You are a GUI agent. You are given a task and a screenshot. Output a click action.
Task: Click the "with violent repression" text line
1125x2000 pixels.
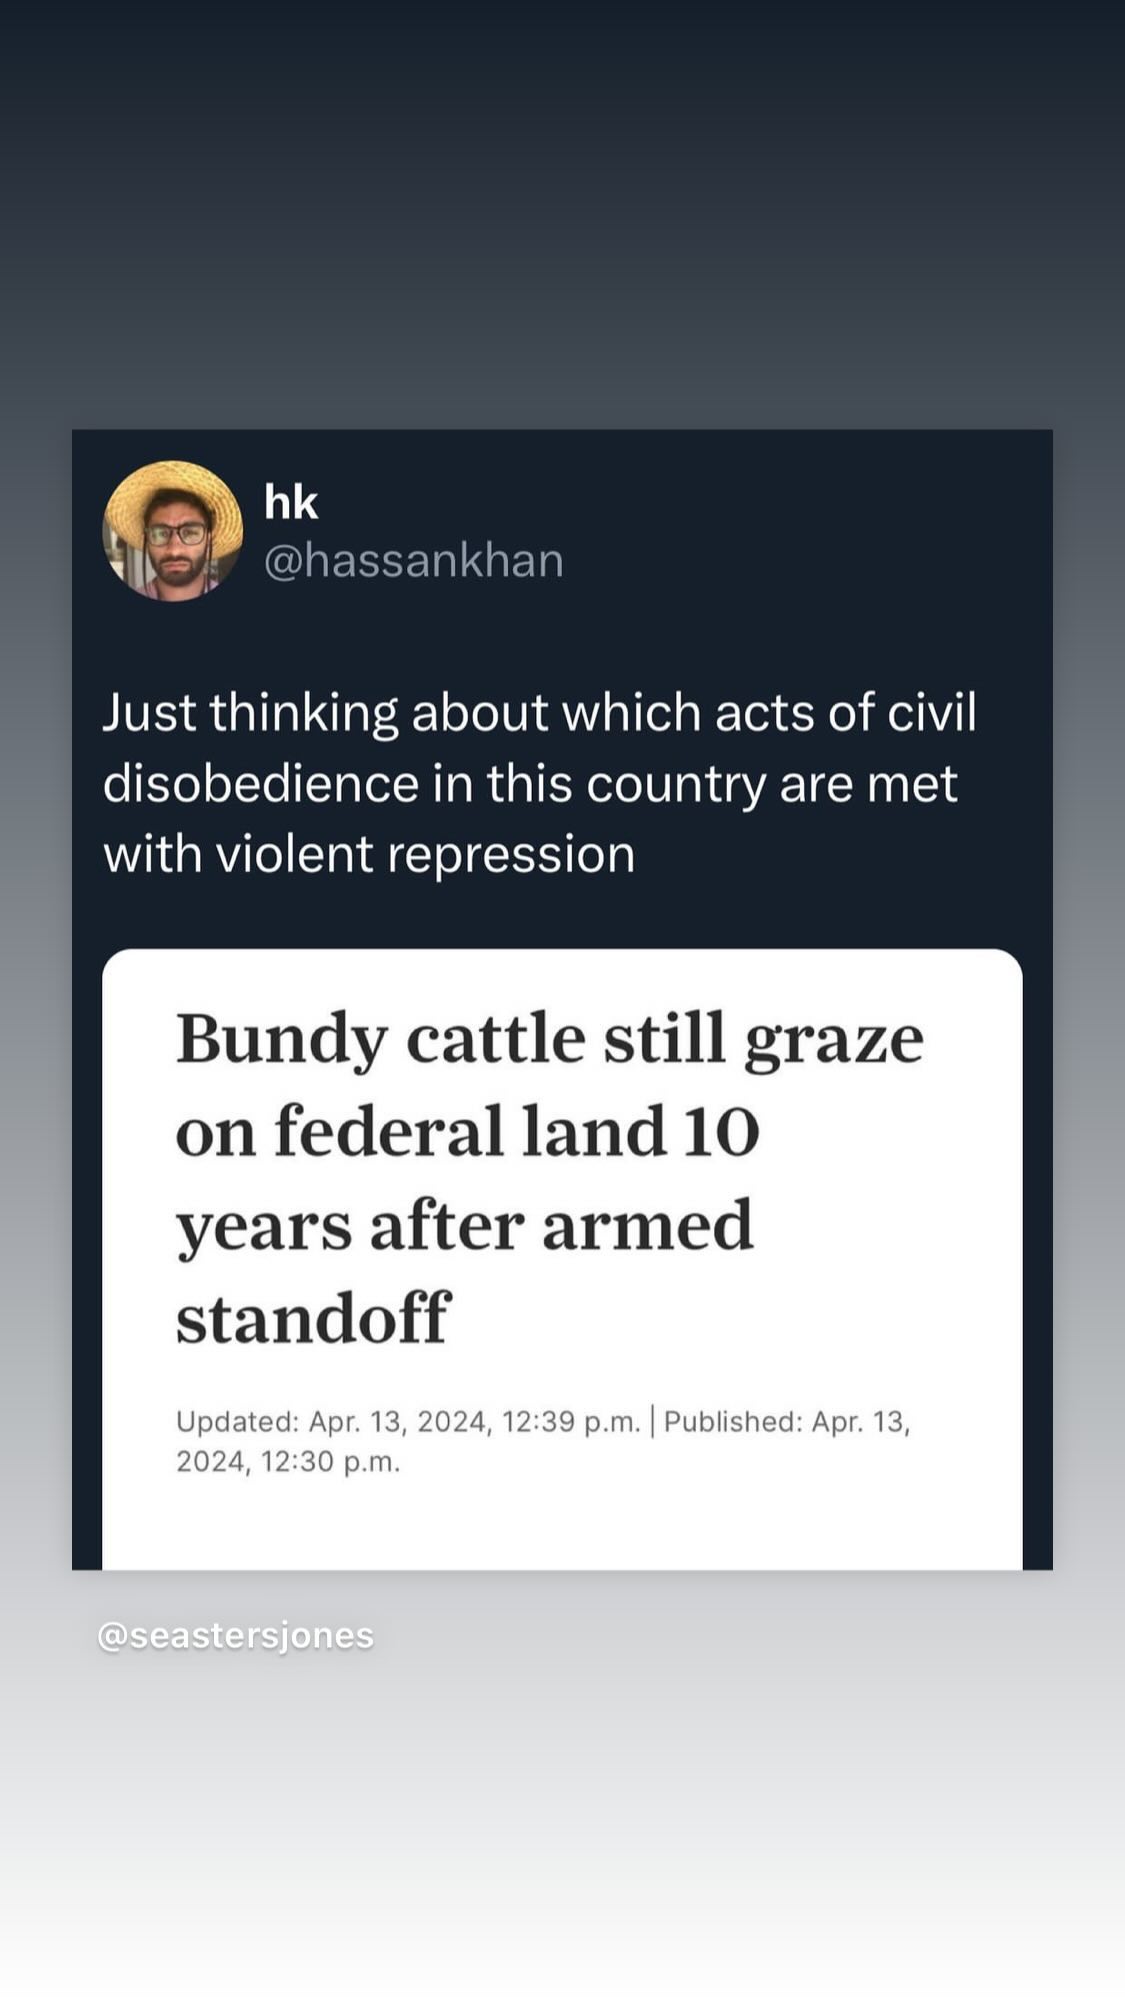click(x=369, y=854)
